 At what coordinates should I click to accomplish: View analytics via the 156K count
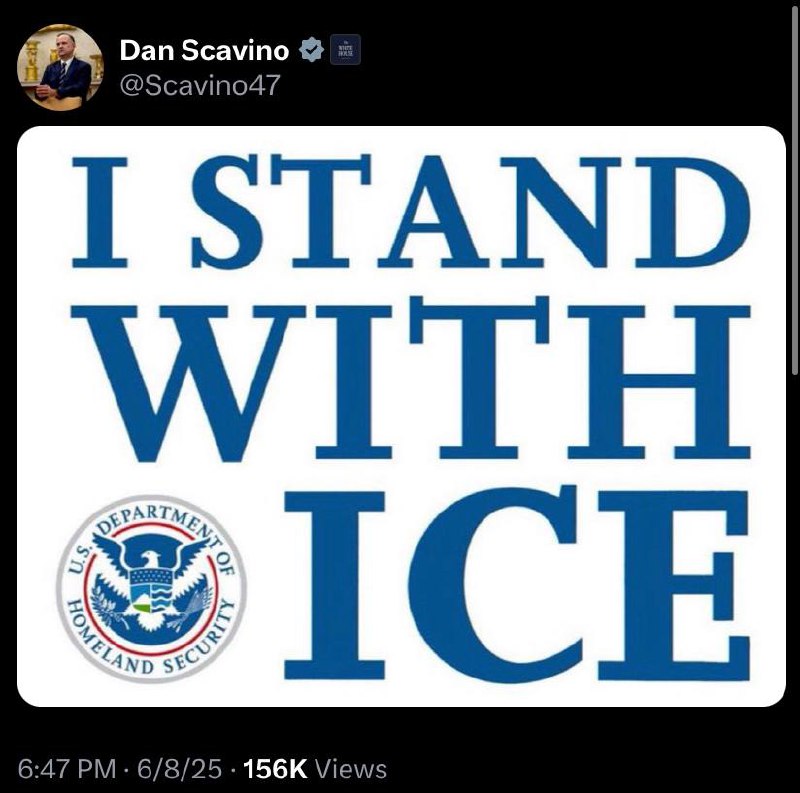[x=275, y=769]
